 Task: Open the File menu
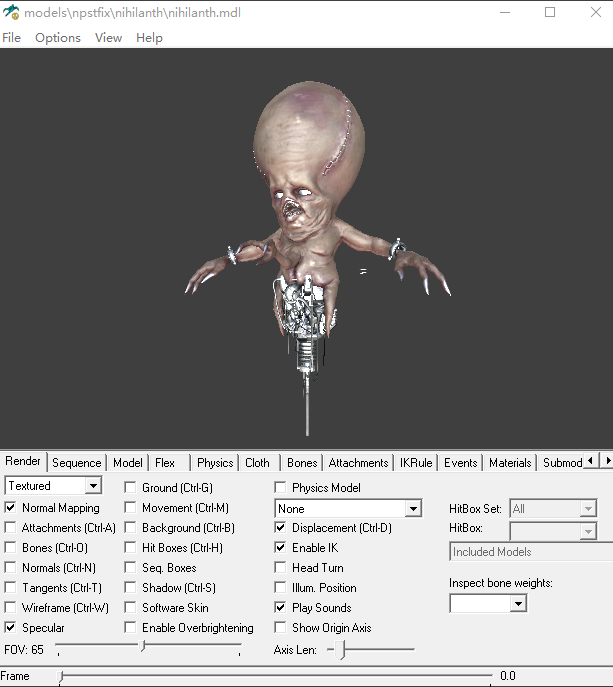[x=11, y=38]
